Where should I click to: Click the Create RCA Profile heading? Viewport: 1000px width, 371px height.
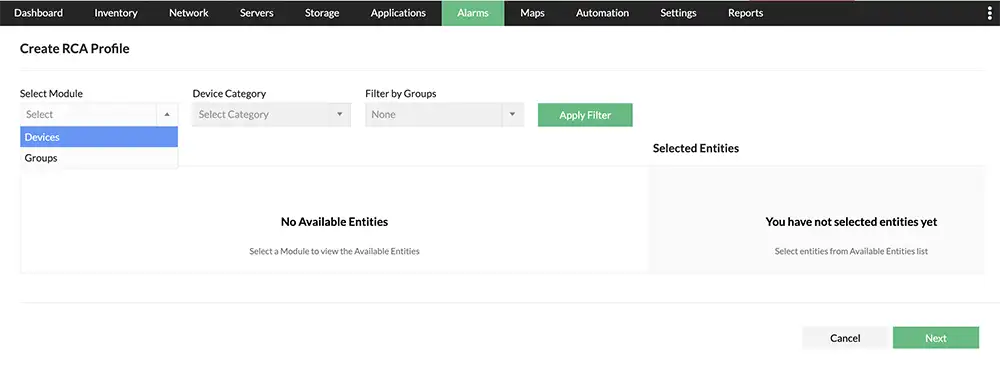tap(75, 48)
